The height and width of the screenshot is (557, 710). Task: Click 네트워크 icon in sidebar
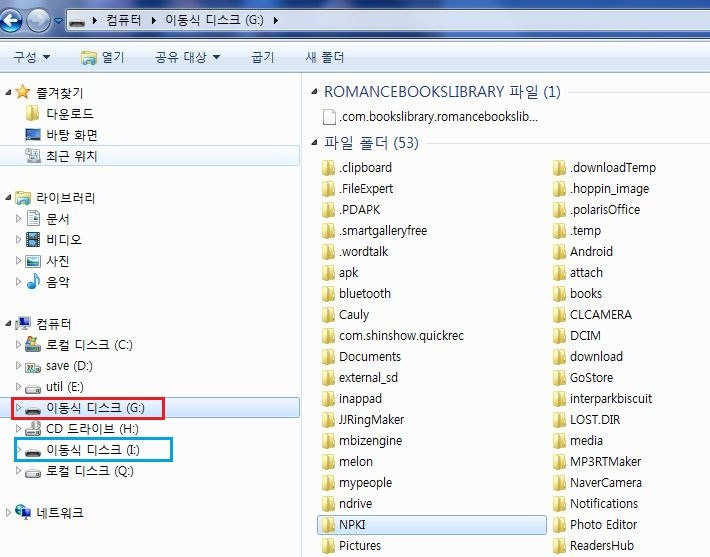[23, 512]
